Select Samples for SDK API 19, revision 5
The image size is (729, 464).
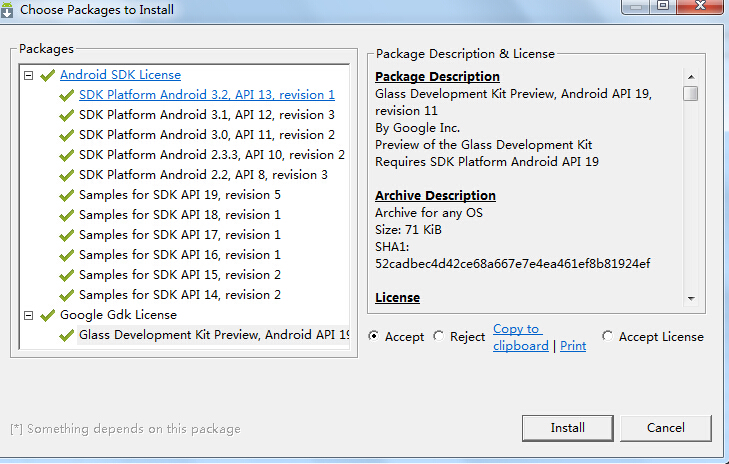pyautogui.click(x=180, y=195)
